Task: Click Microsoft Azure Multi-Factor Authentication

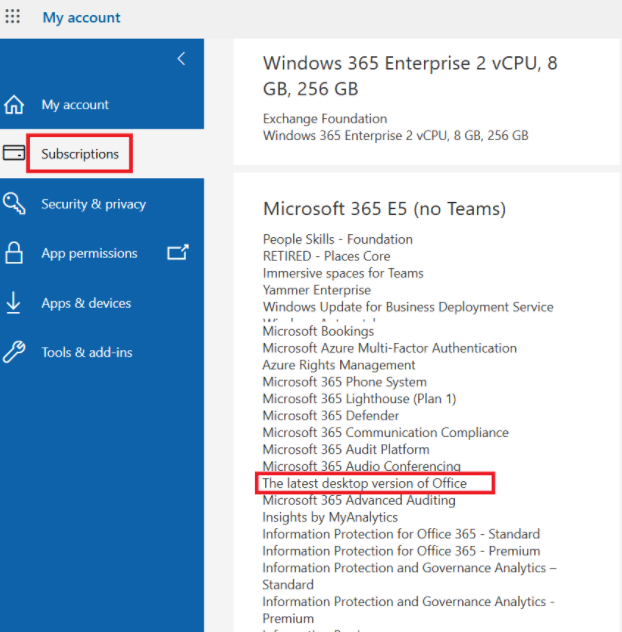Action: pyautogui.click(x=390, y=348)
